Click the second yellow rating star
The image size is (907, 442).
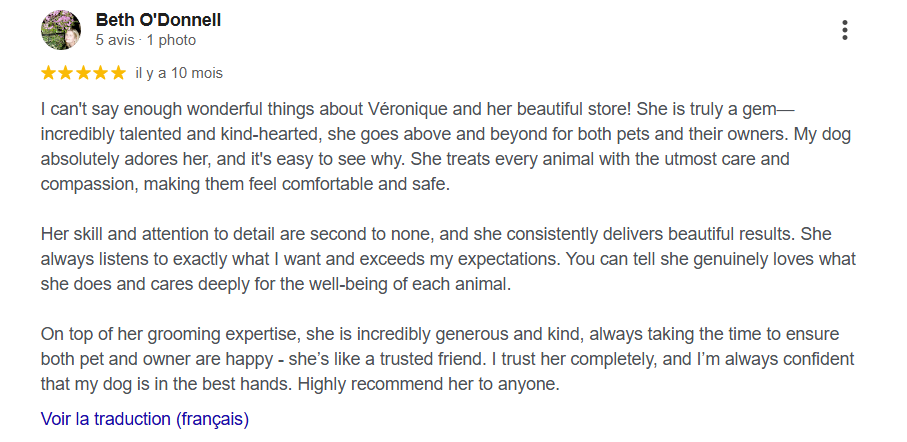click(x=65, y=73)
